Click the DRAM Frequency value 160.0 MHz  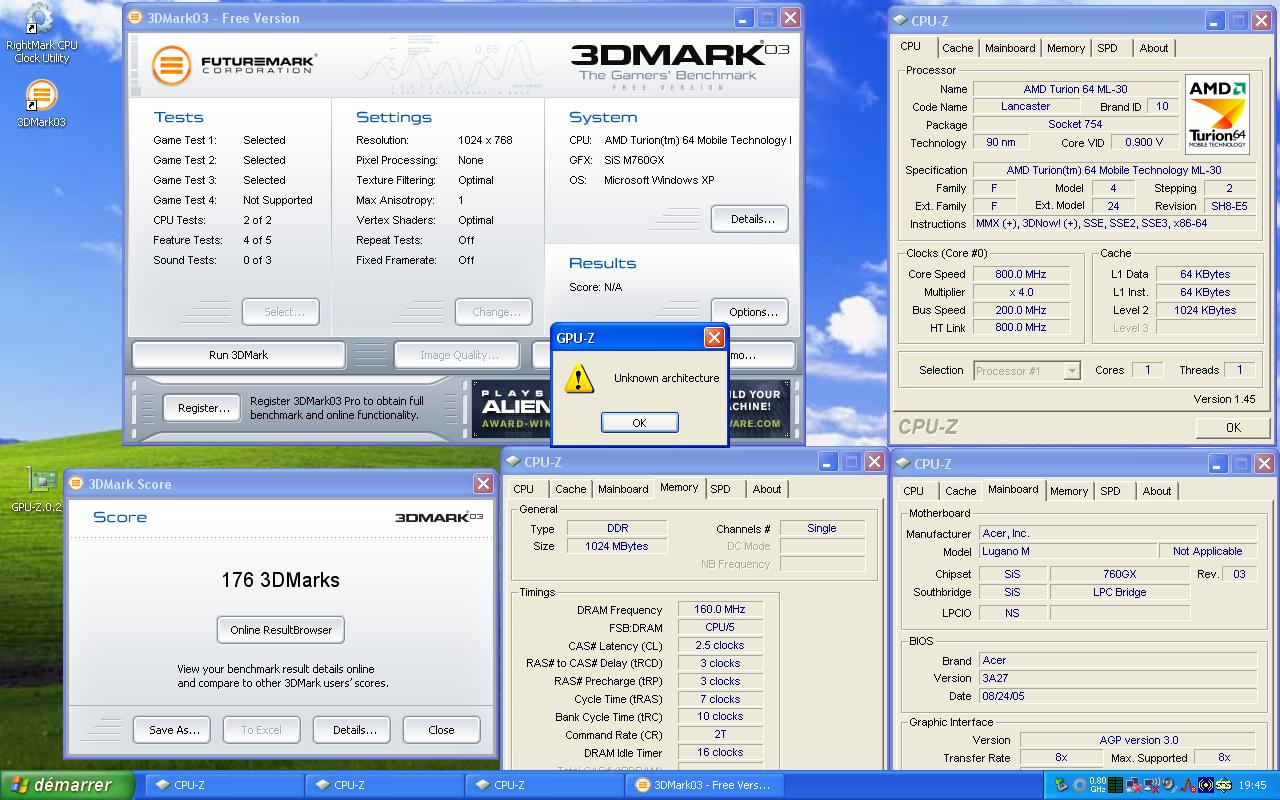click(720, 610)
